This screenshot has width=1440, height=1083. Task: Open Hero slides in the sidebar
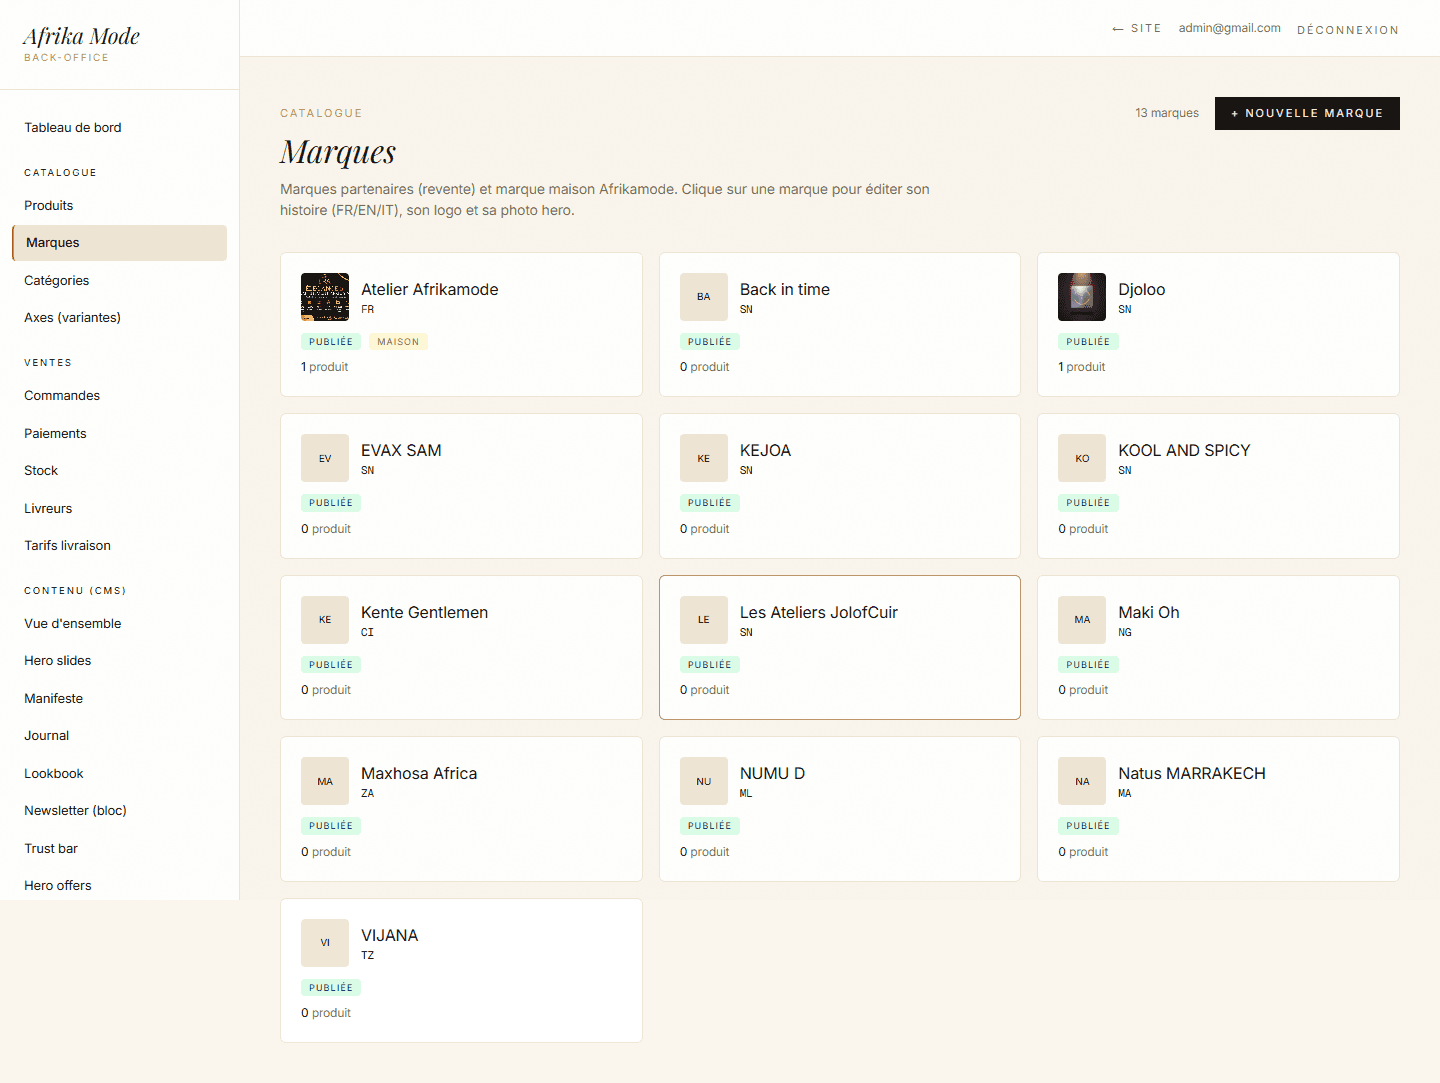(x=119, y=661)
